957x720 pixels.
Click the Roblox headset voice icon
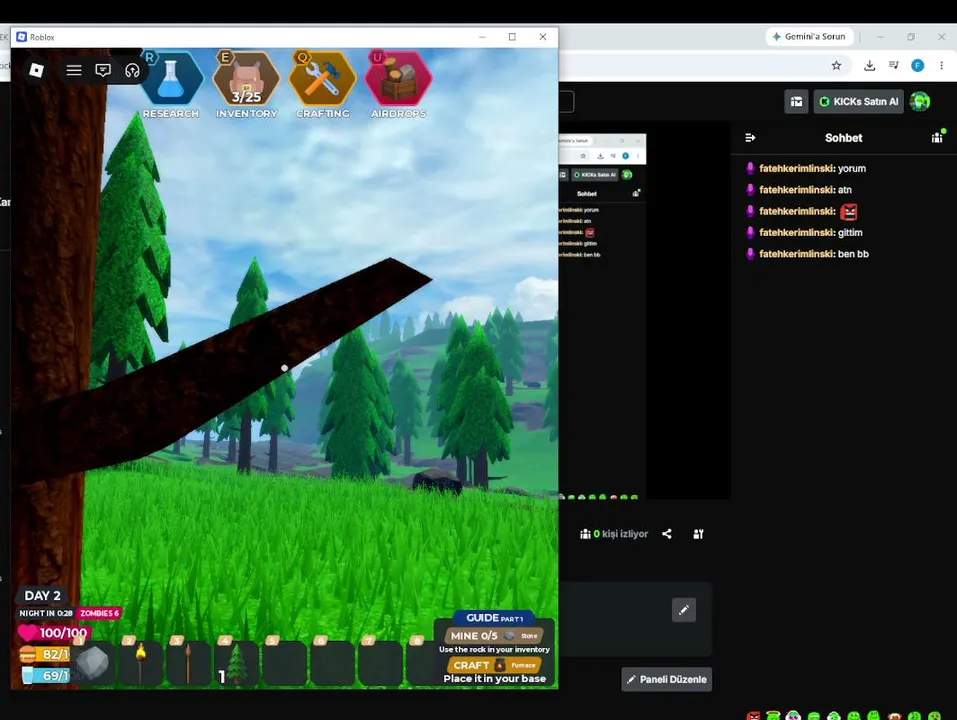tap(132, 70)
